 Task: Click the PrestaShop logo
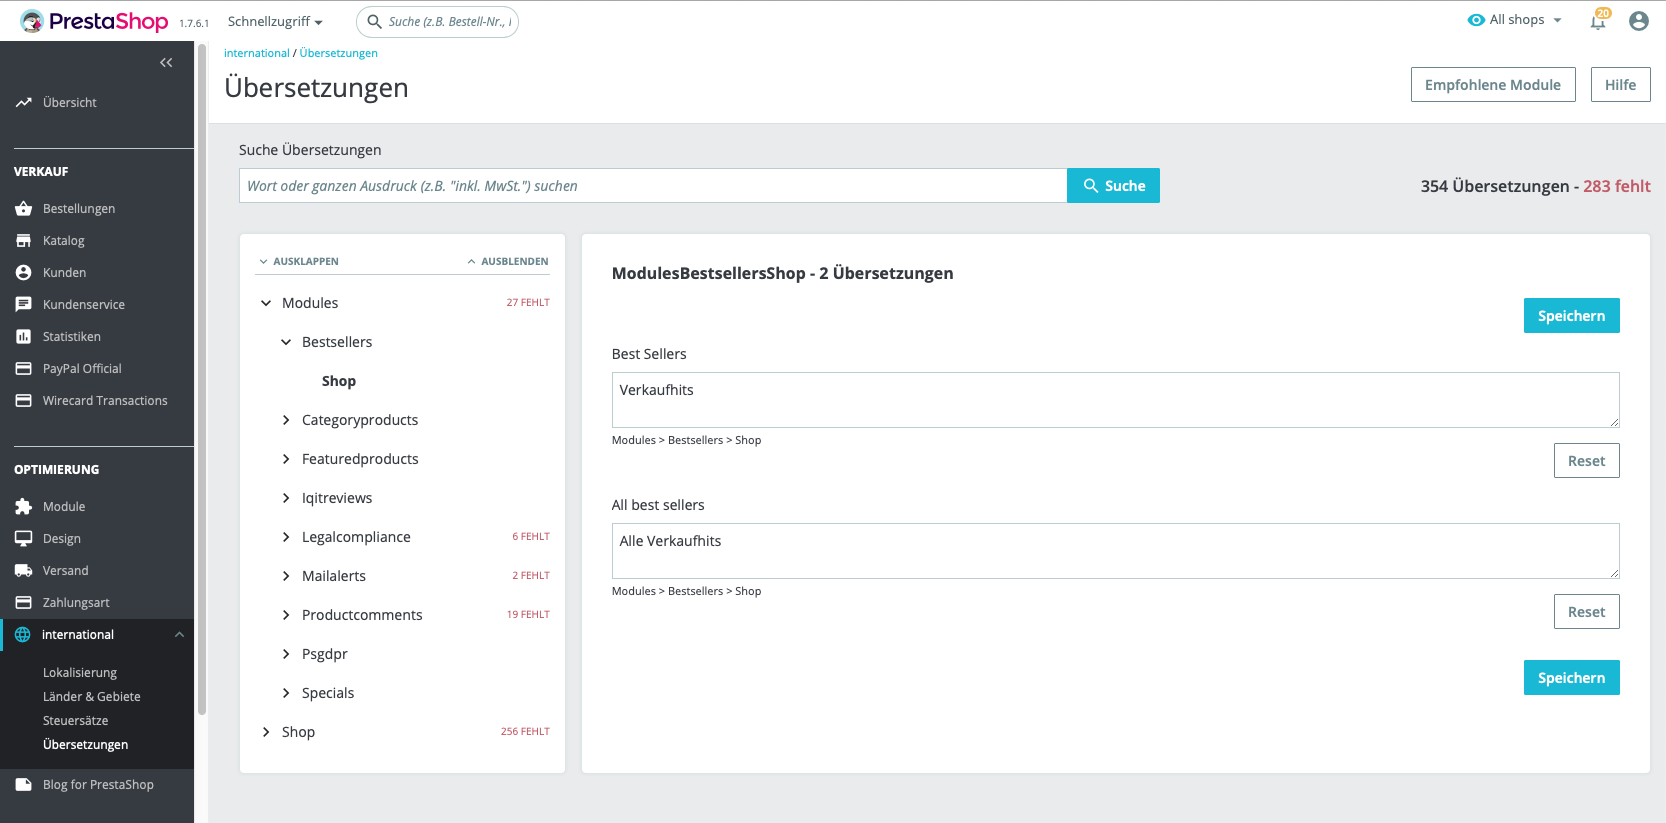click(x=94, y=21)
